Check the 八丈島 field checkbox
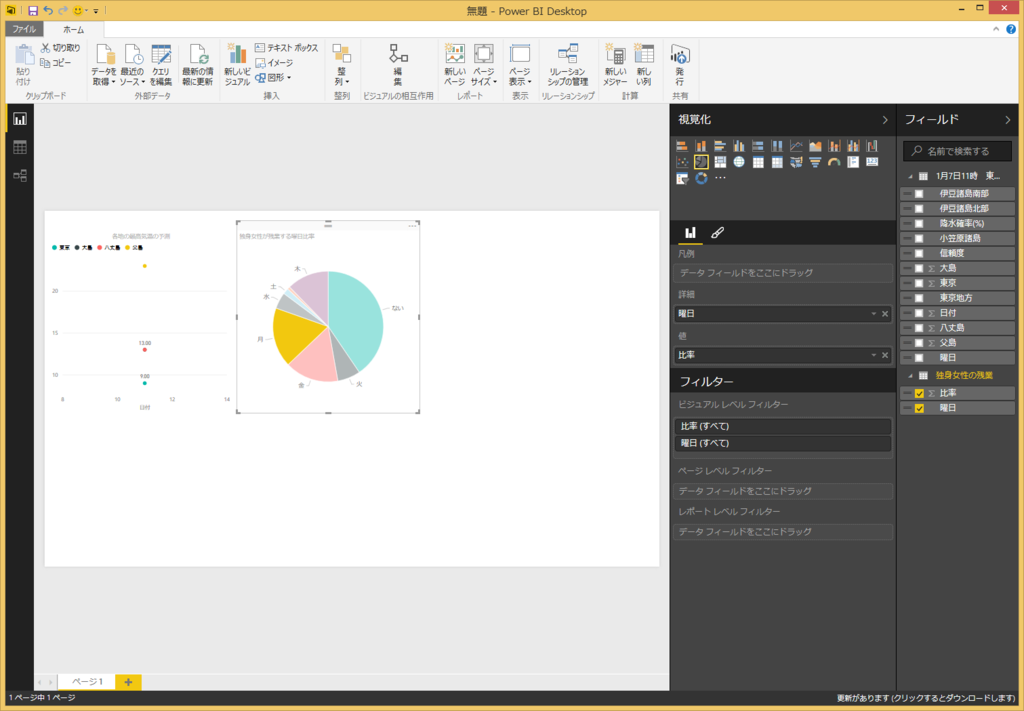 click(919, 328)
